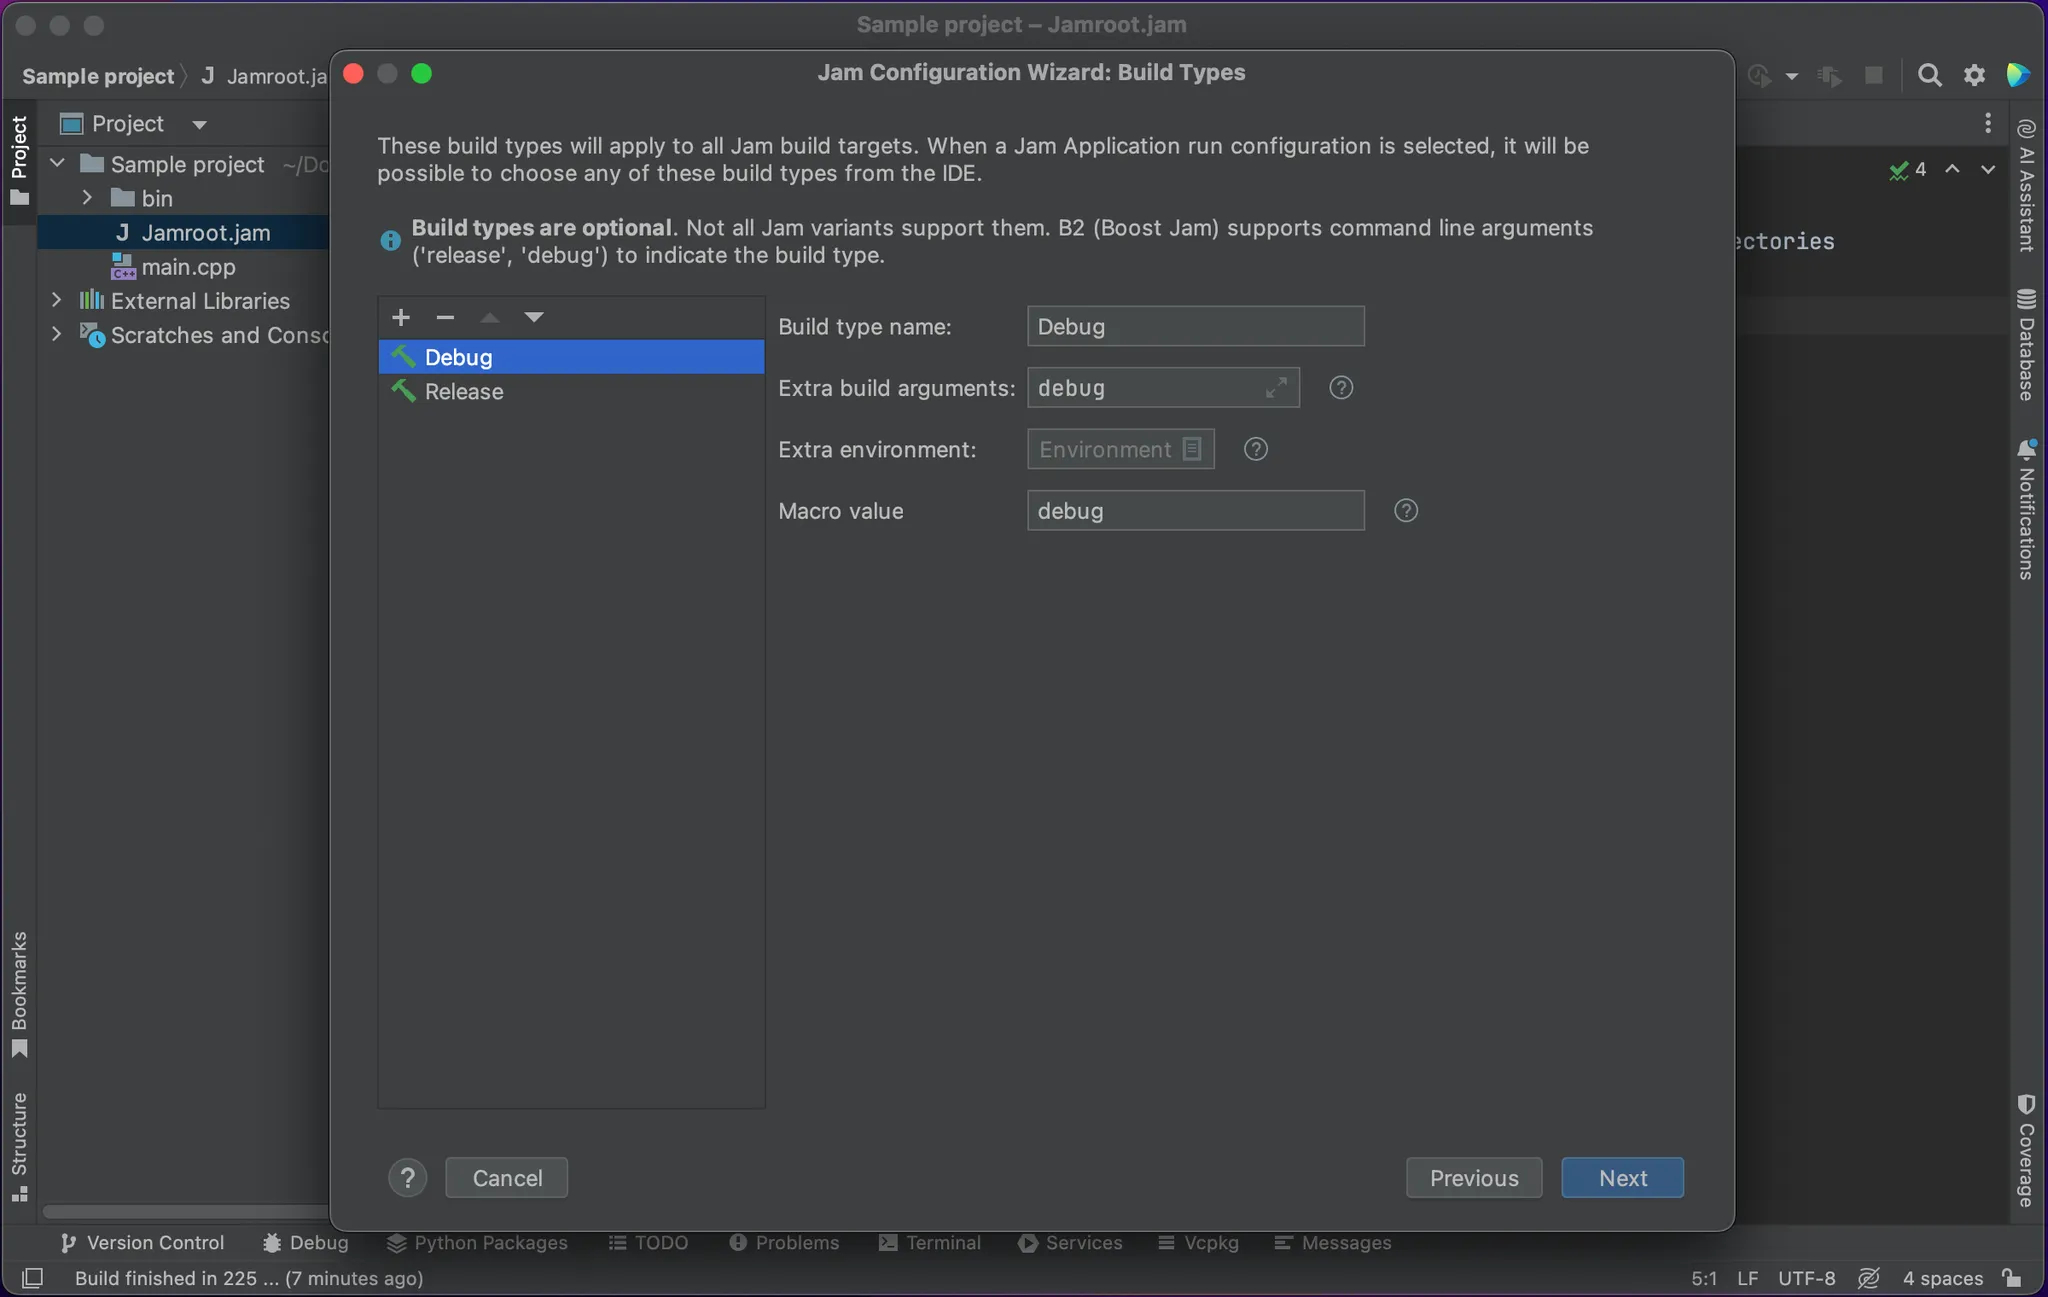Go to next highlighted problem arrow
Image resolution: width=2048 pixels, height=1297 pixels.
[1988, 169]
